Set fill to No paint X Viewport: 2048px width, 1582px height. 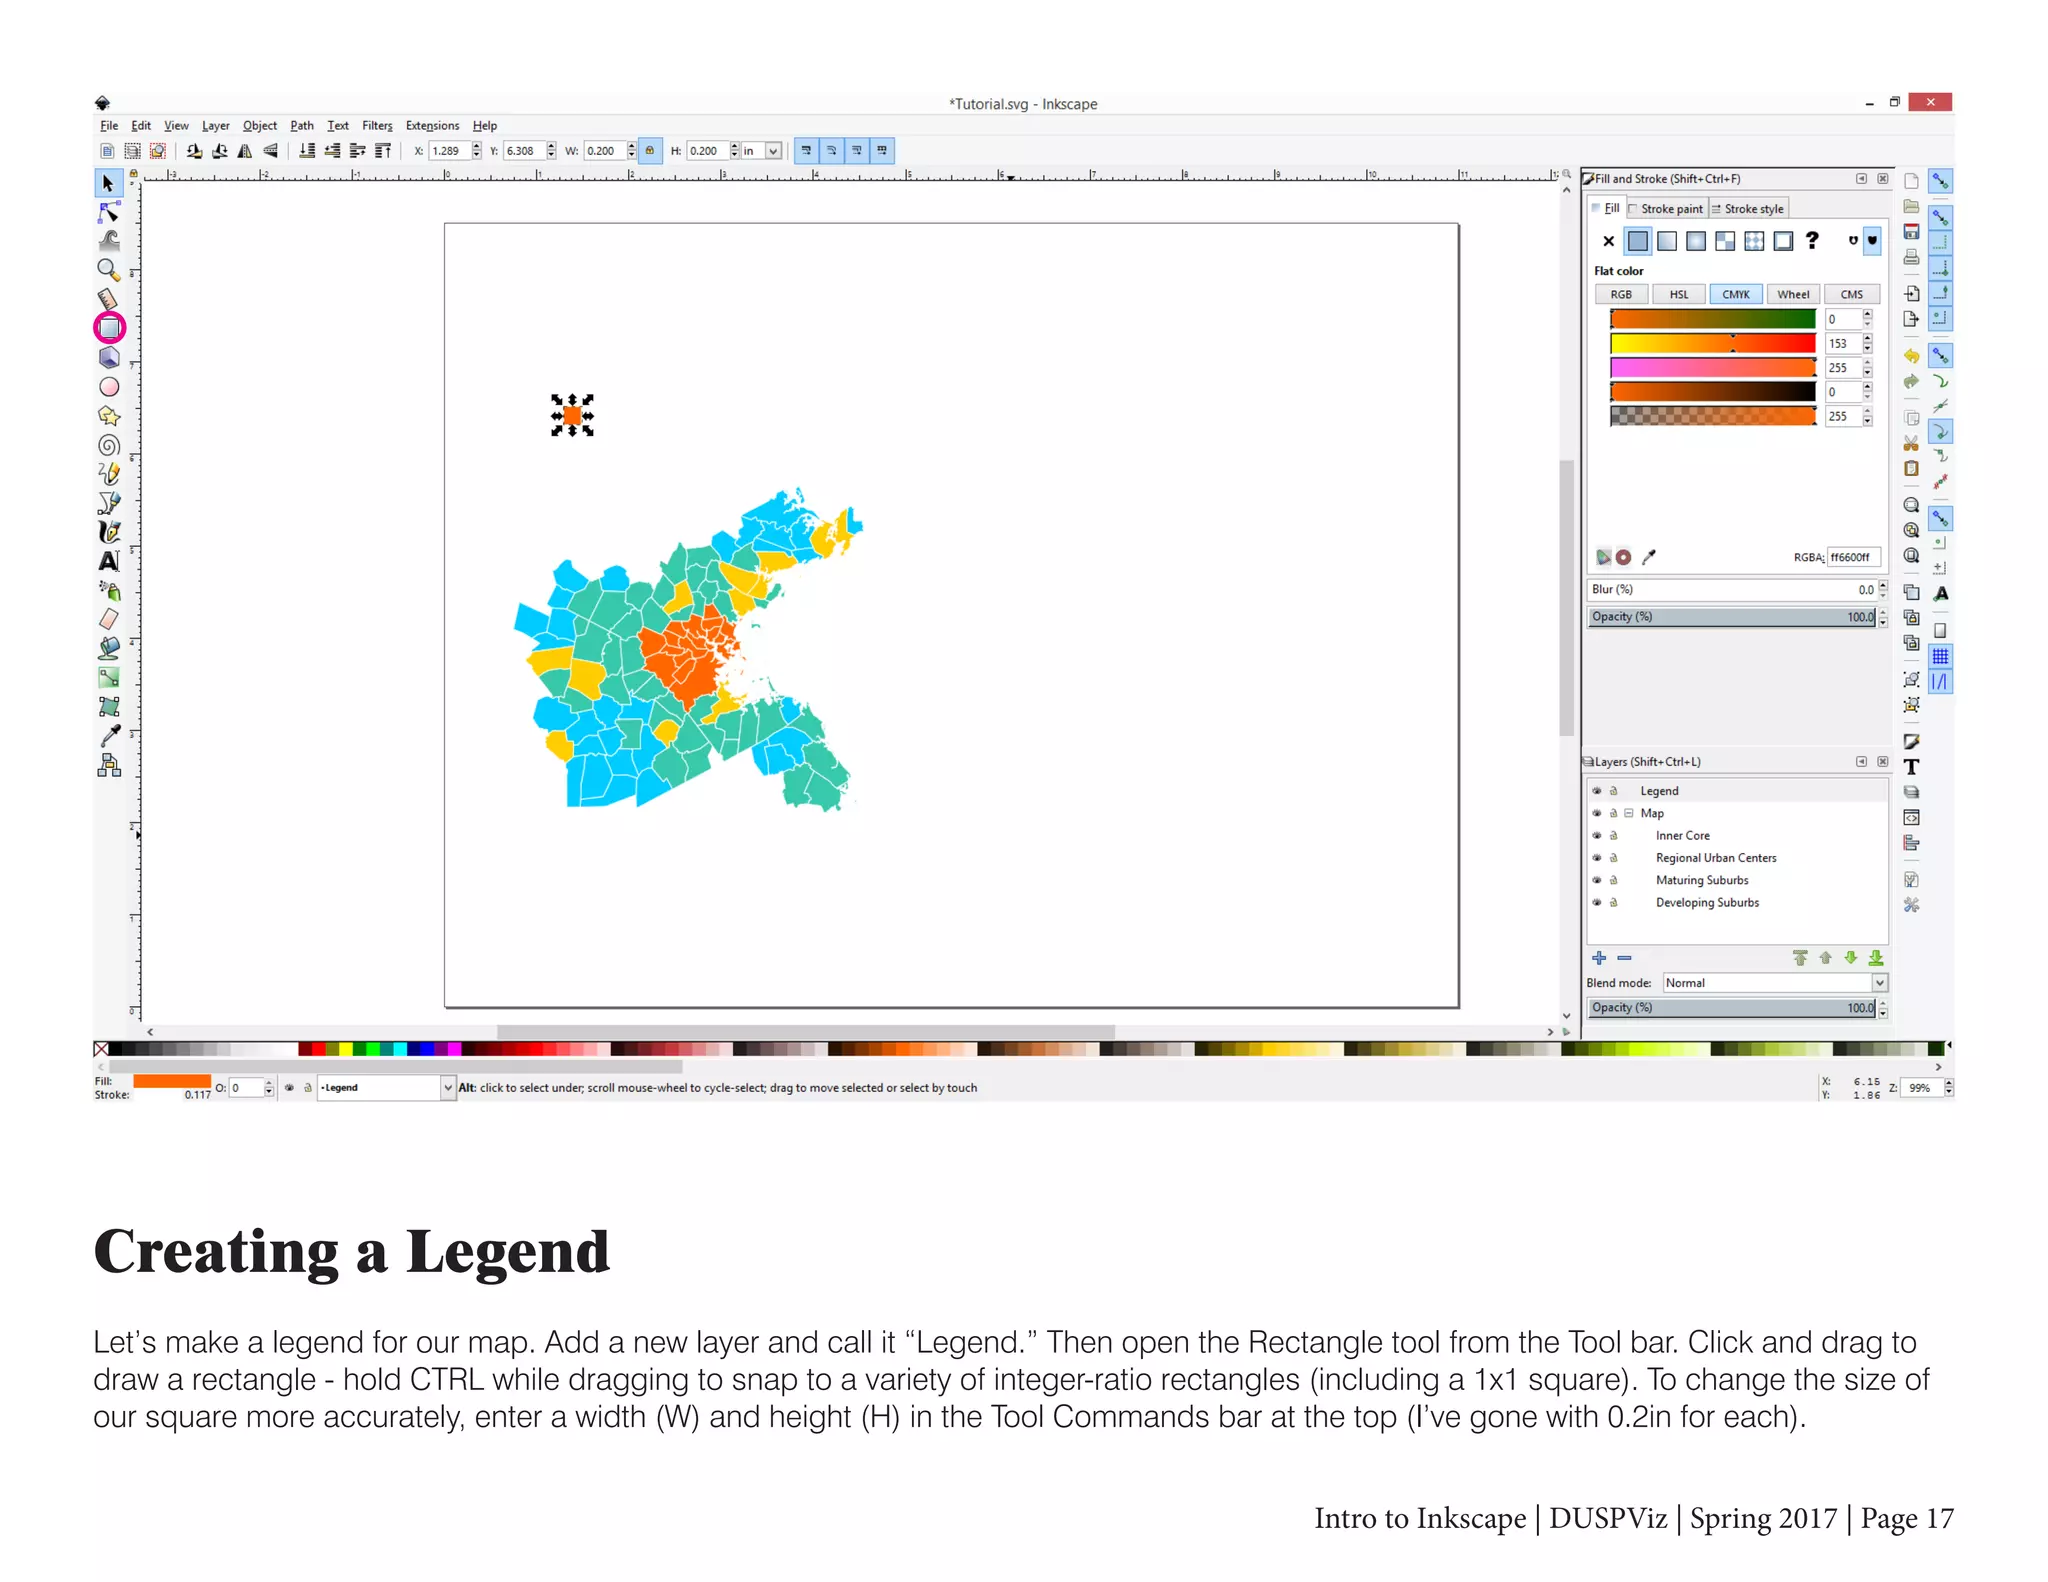pyautogui.click(x=1608, y=241)
